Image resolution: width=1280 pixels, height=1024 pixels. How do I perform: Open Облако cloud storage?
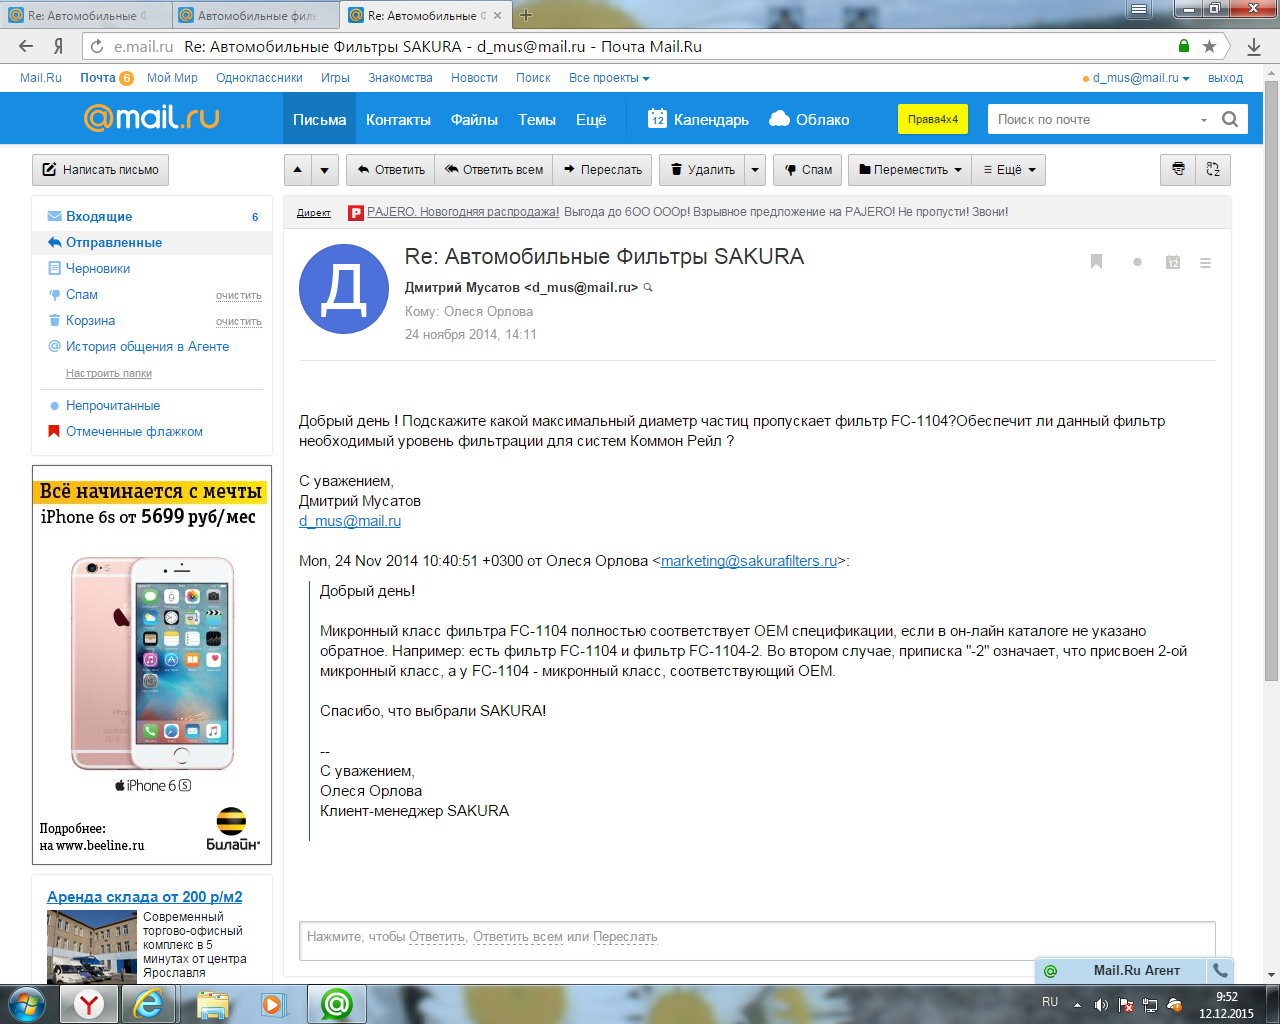pos(809,119)
